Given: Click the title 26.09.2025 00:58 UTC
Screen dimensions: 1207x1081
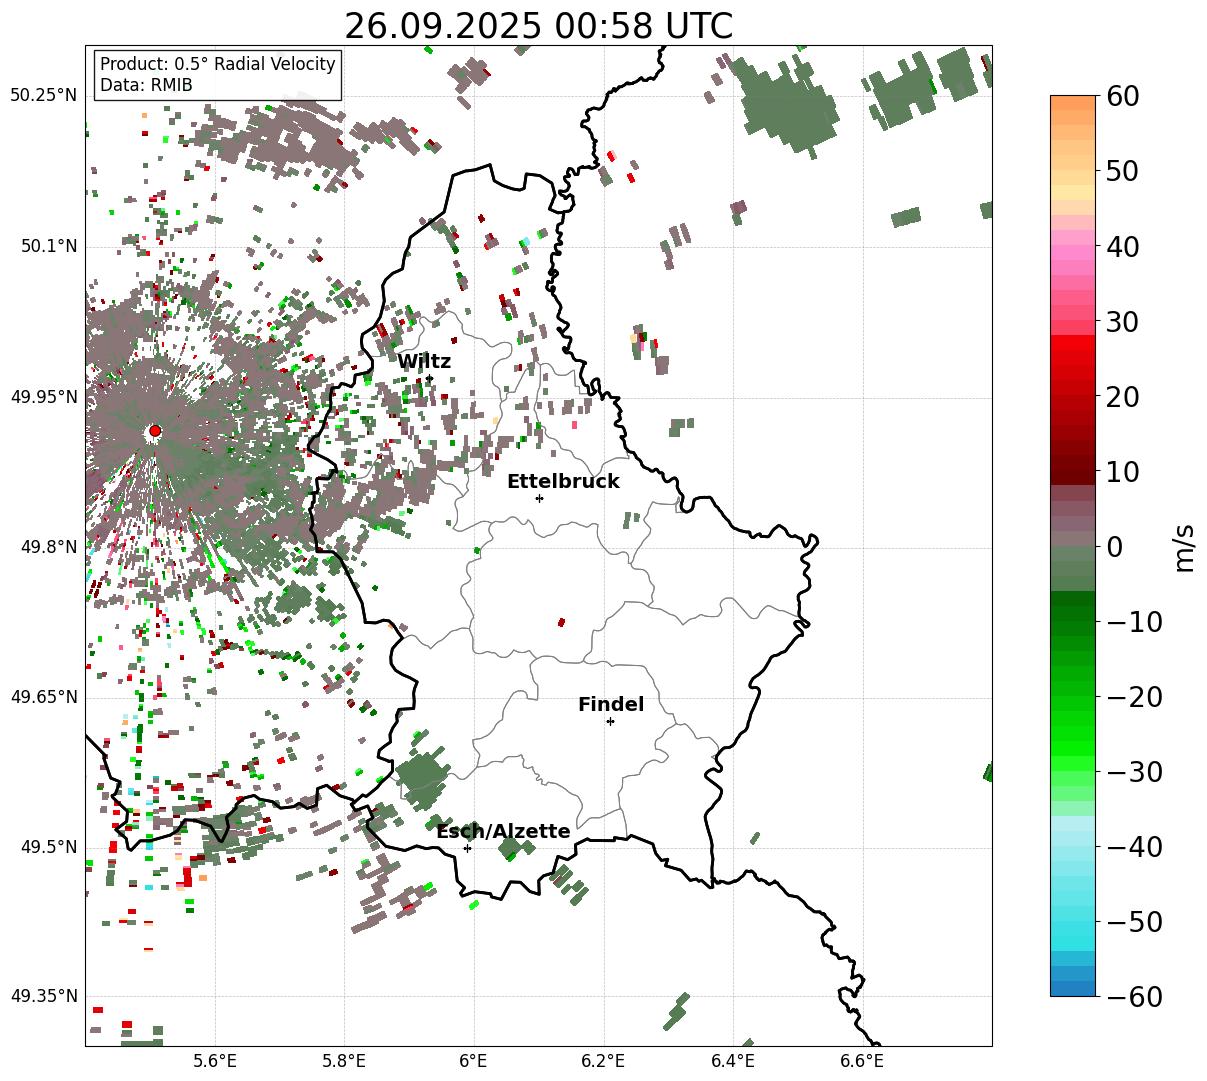Looking at the screenshot, I should coord(538,26).
